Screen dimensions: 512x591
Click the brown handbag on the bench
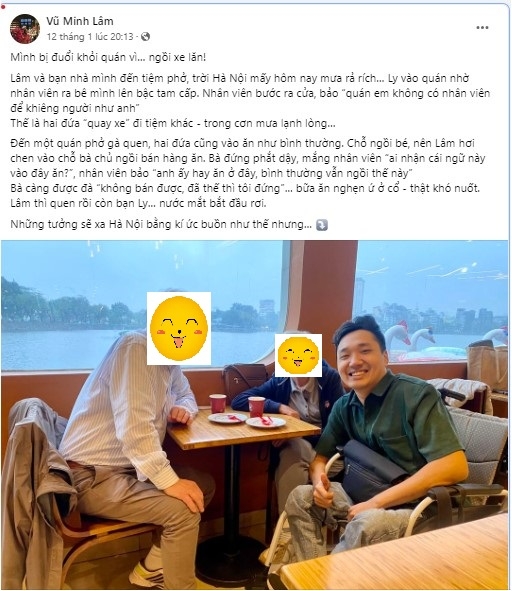pos(243,383)
